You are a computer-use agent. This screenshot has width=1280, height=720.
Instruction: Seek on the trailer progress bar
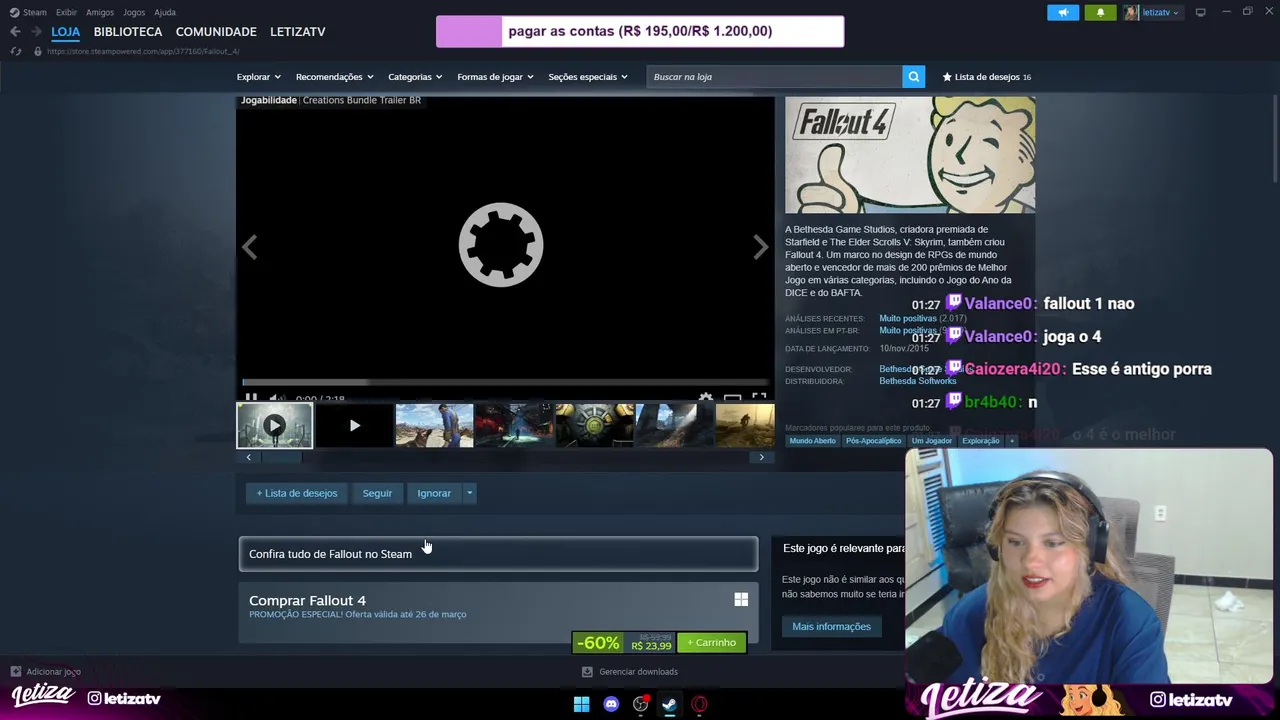tap(505, 382)
